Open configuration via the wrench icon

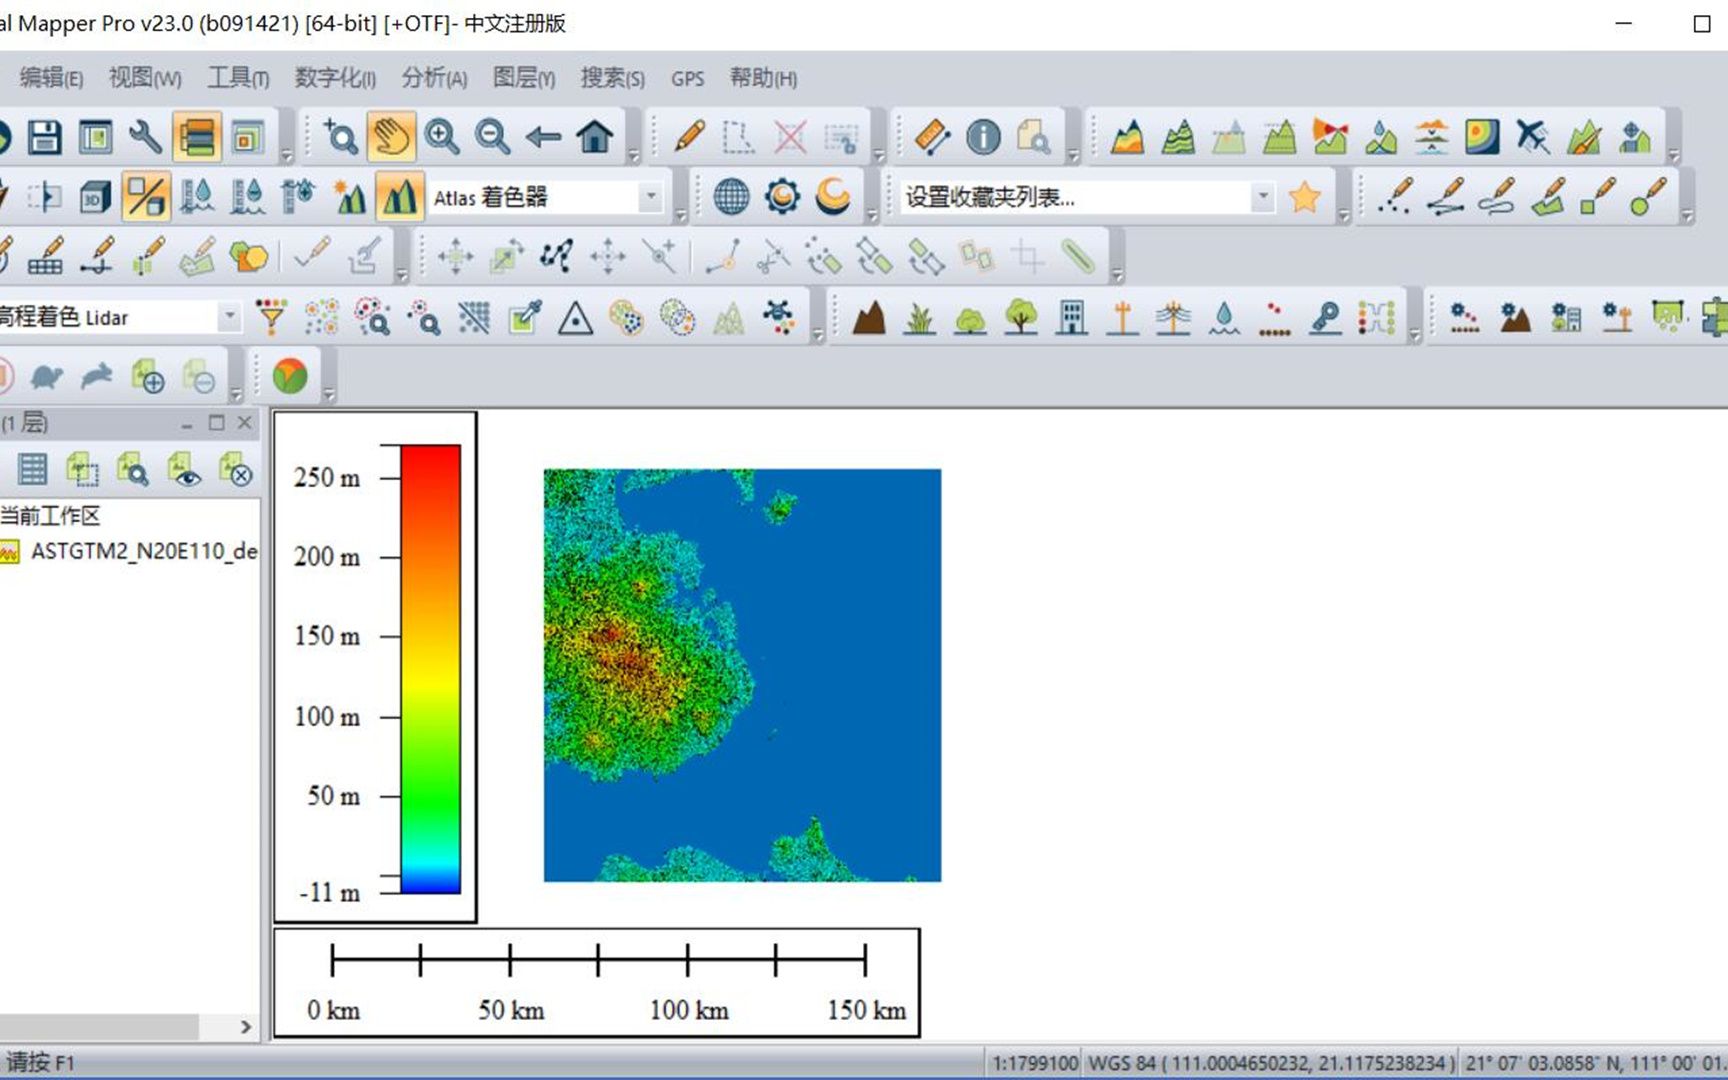pos(145,135)
